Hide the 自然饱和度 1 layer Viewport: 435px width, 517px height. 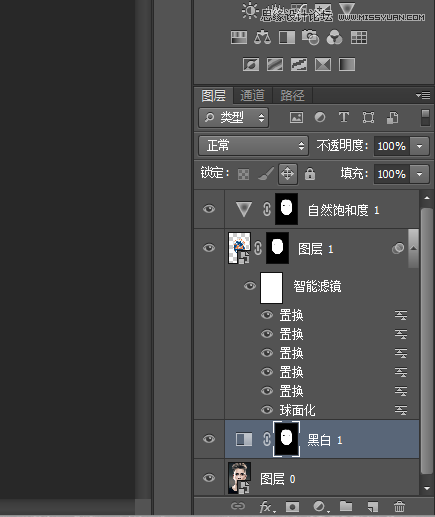point(209,209)
